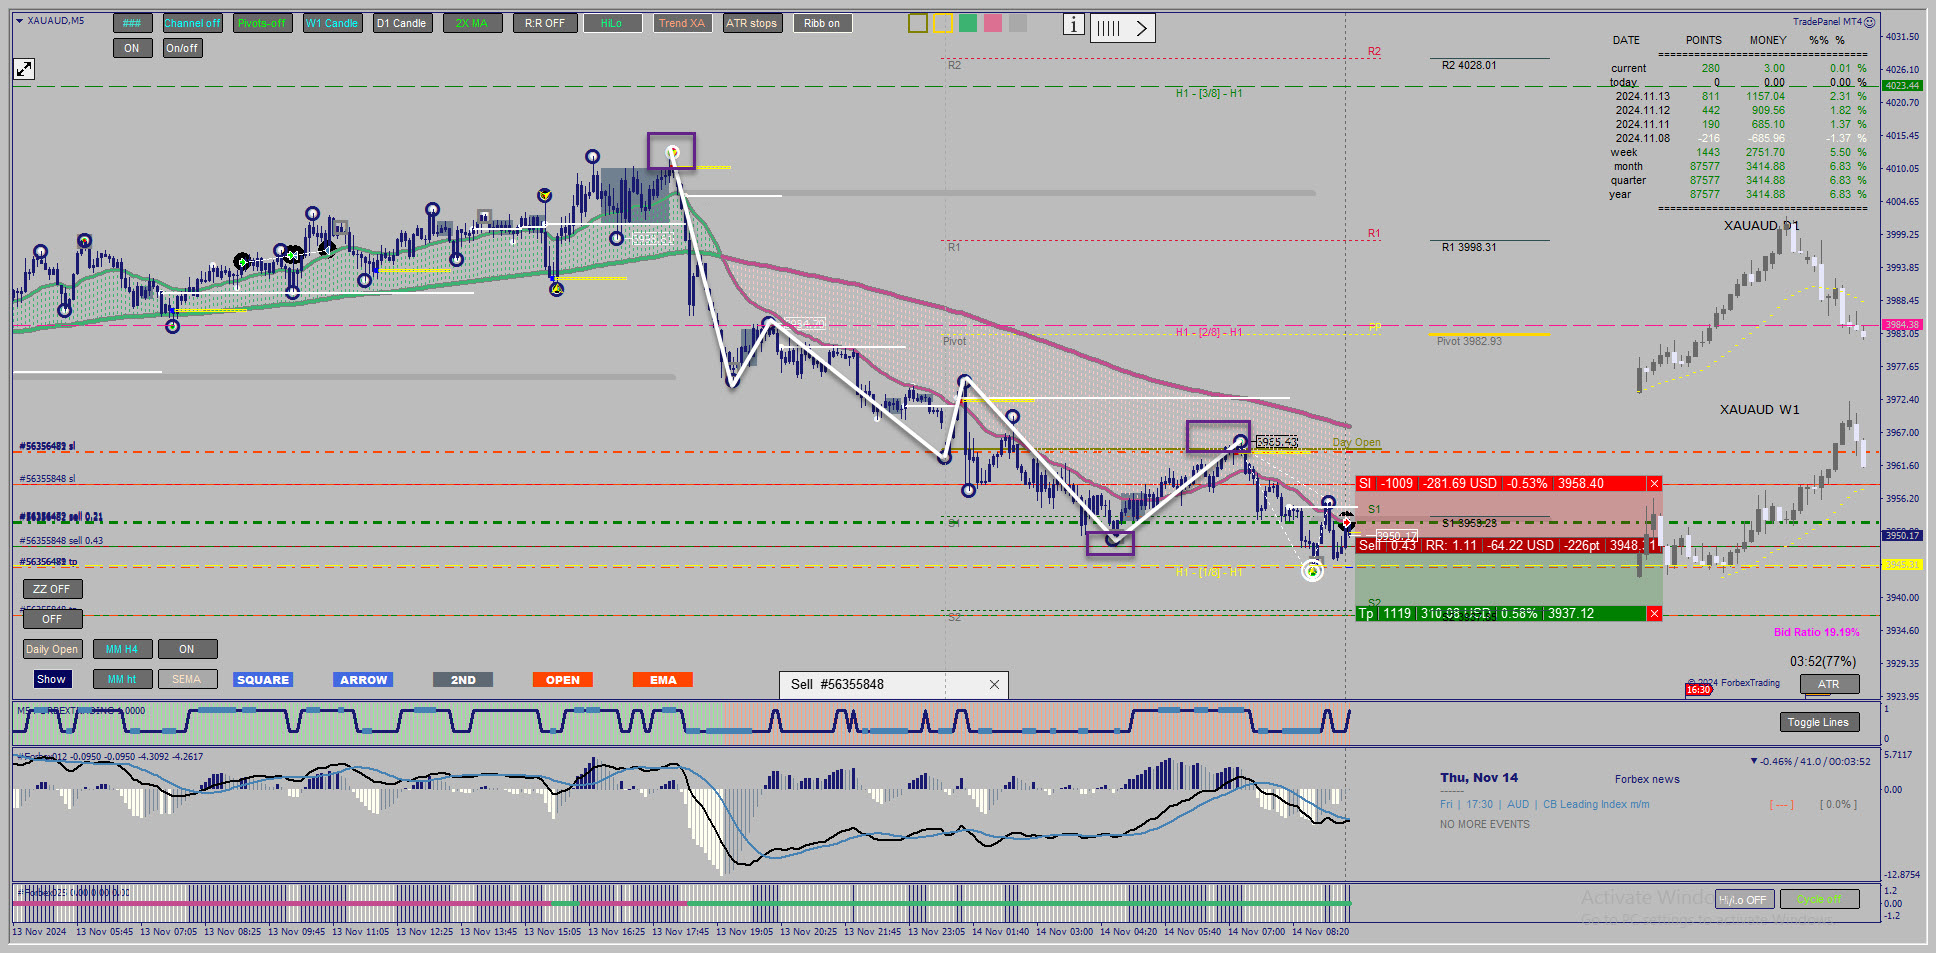Close the Sell #56355848 order box
Screen dimensions: 1936x953
point(994,685)
